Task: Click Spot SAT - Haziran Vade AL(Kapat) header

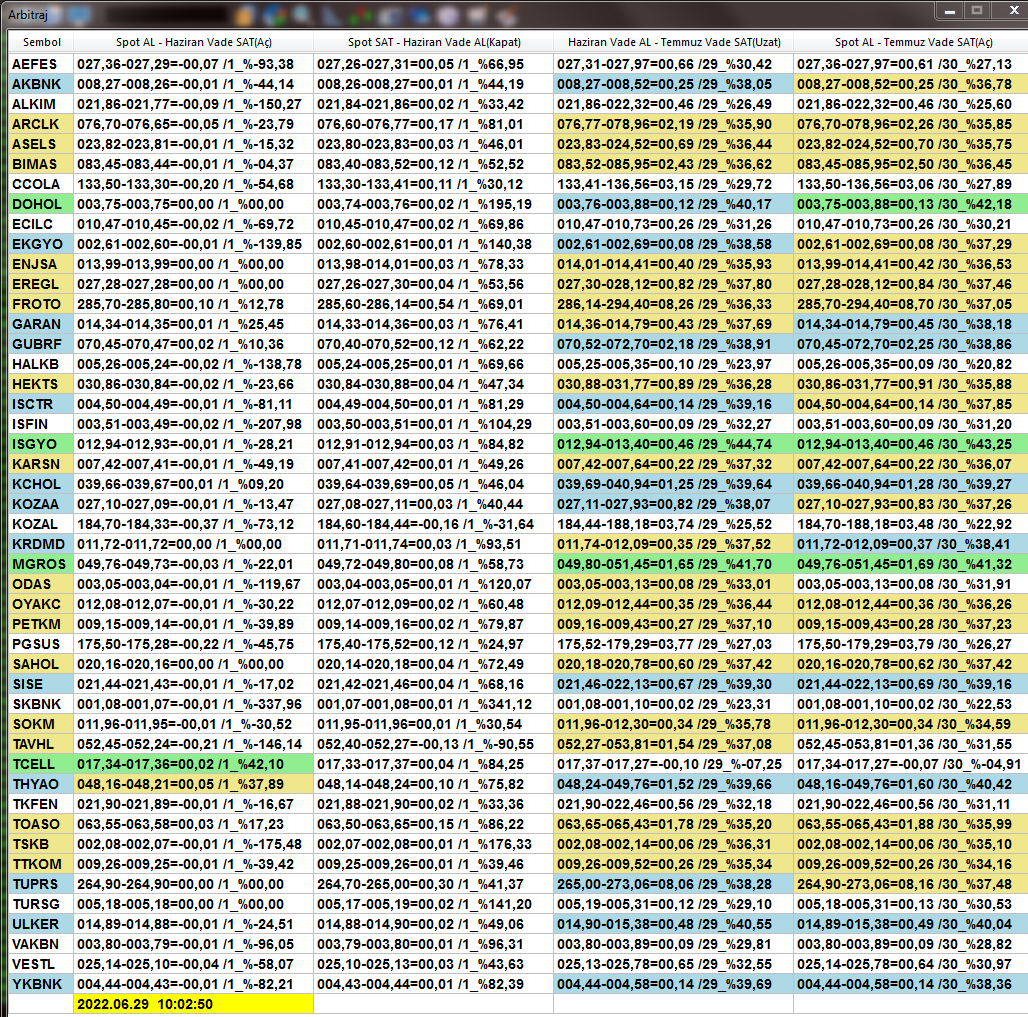Action: tap(433, 42)
